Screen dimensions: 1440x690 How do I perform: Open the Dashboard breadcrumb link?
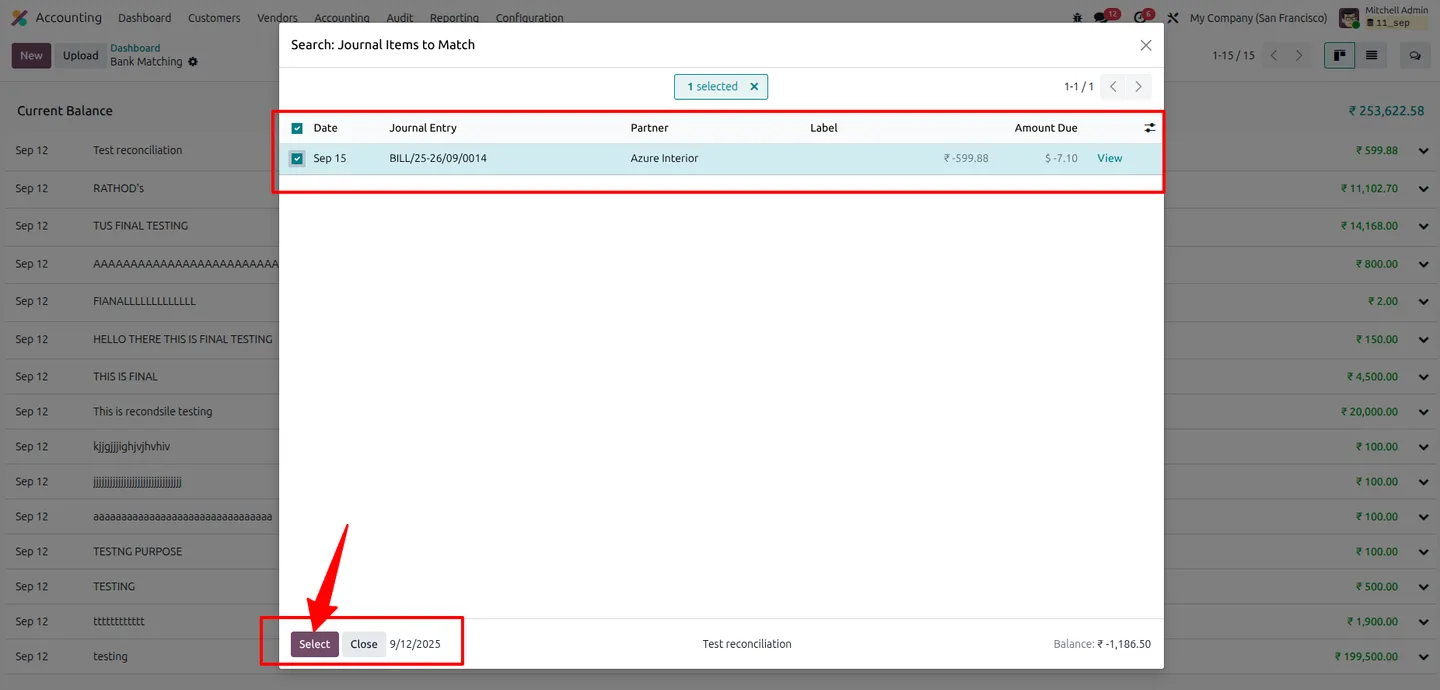tap(135, 48)
